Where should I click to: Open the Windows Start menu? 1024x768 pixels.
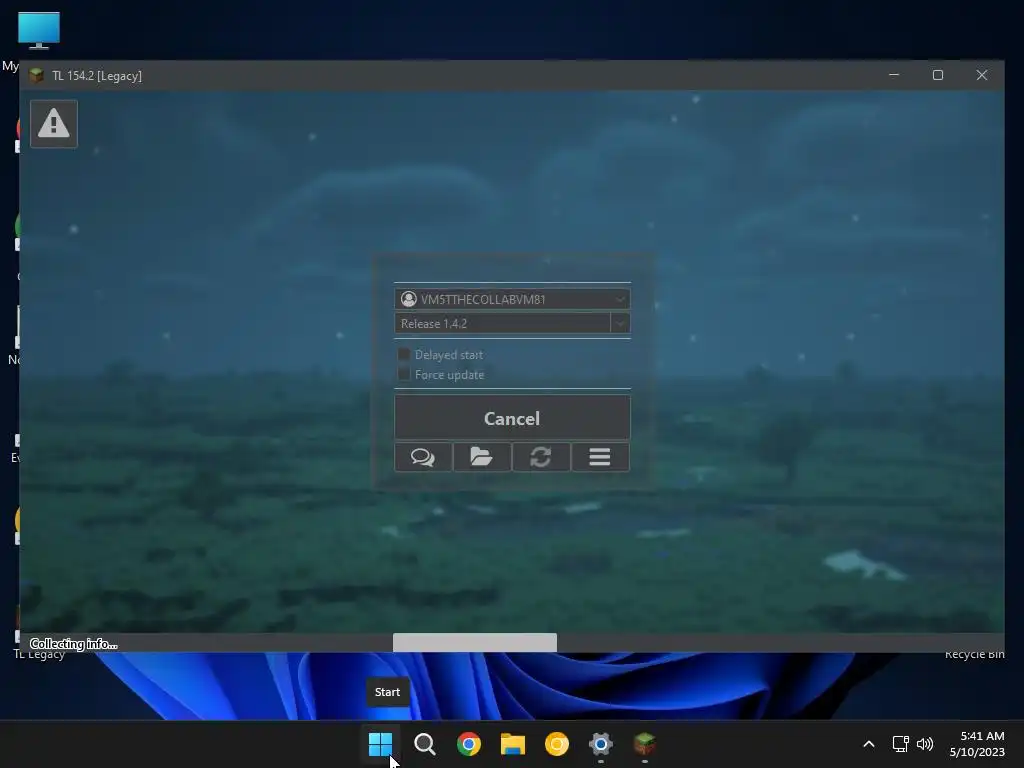pos(380,744)
